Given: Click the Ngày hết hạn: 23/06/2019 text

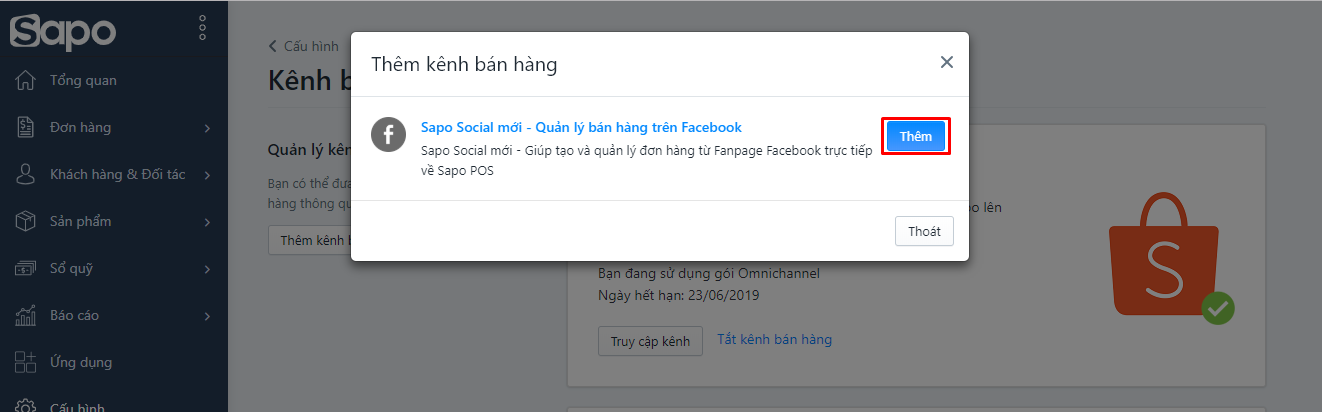Looking at the screenshot, I should [x=679, y=295].
